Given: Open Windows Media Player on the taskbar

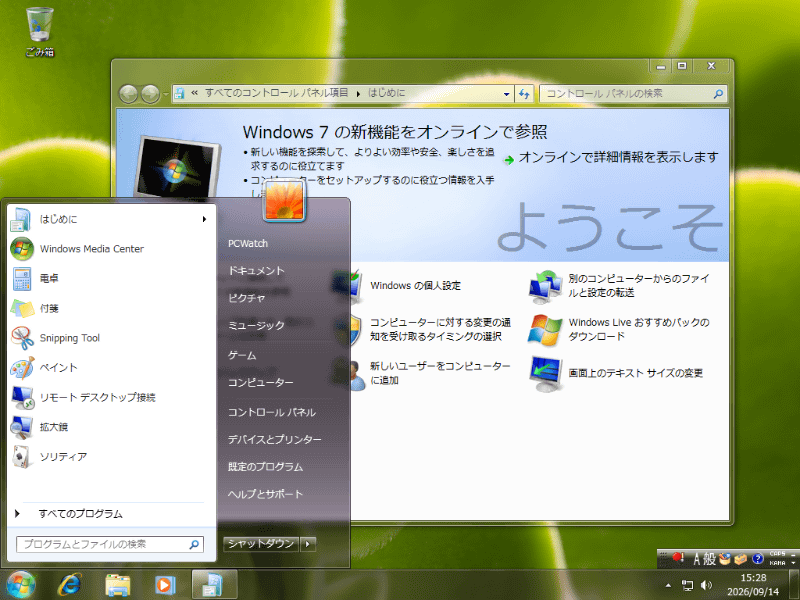Looking at the screenshot, I should click(165, 585).
